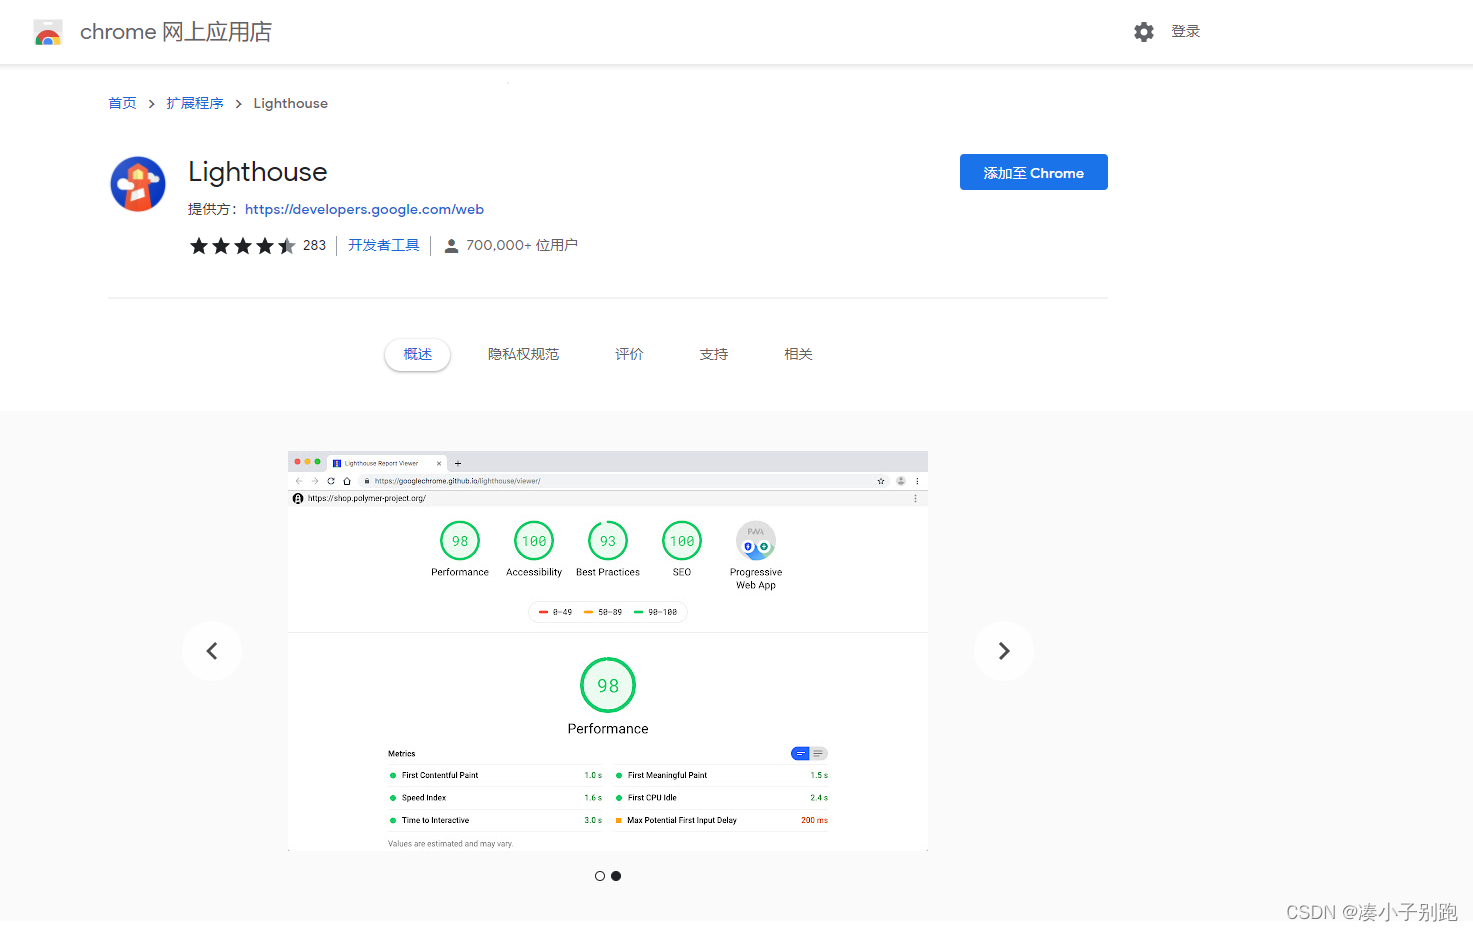The image size is (1473, 931).
Task: Navigate to 首页 via breadcrumb
Action: [121, 103]
